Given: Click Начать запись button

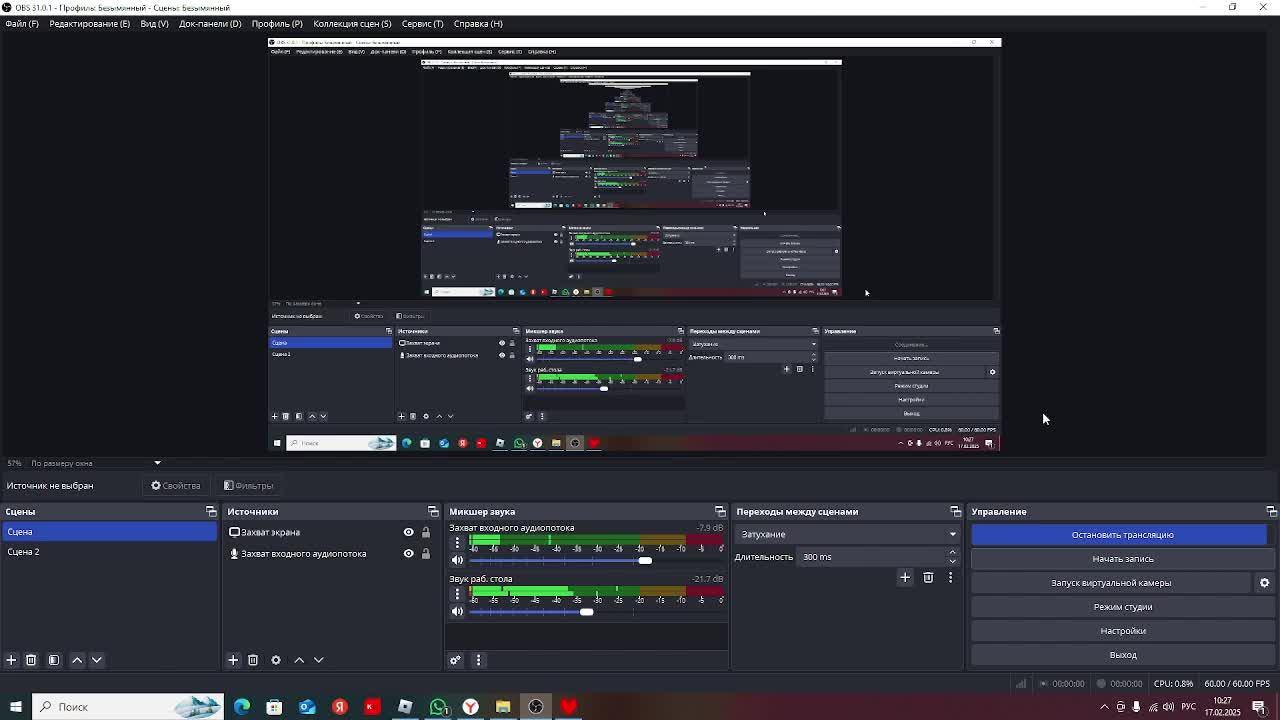Looking at the screenshot, I should [1122, 559].
